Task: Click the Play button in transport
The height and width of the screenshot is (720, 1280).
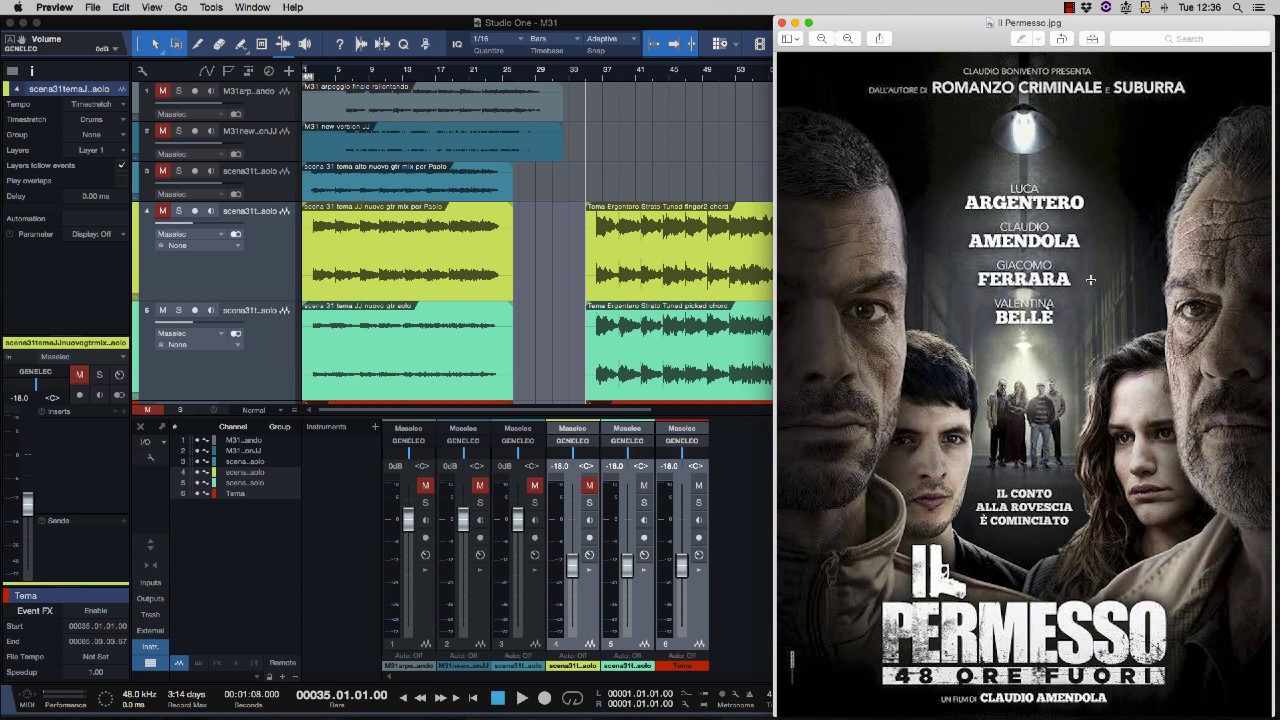Action: (521, 698)
